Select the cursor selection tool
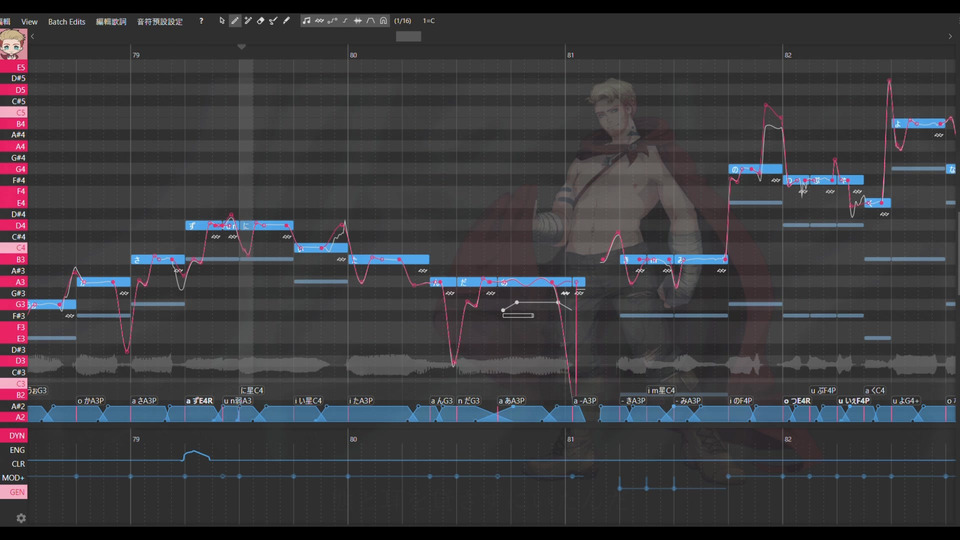Viewport: 960px width, 540px height. point(222,21)
